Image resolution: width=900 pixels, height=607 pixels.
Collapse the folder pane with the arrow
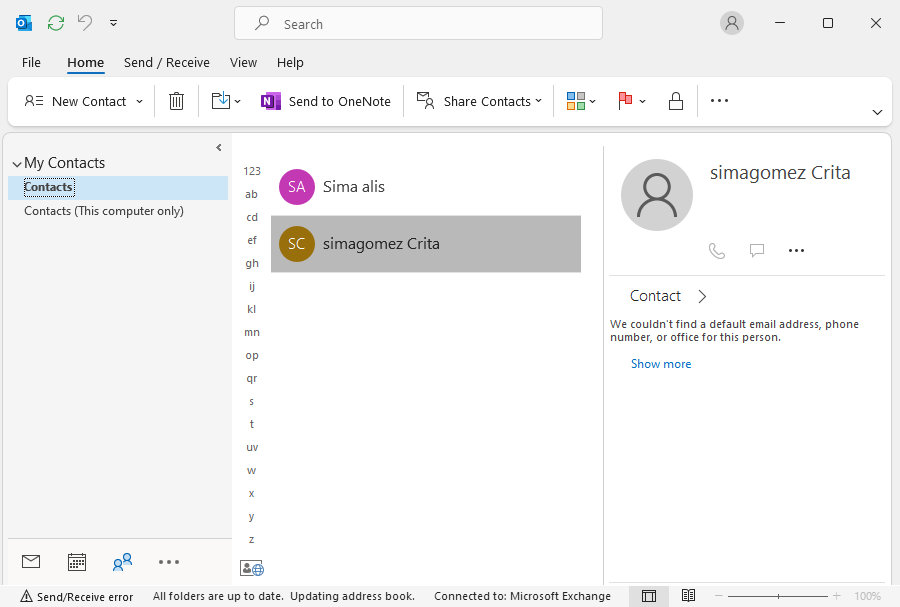point(219,147)
